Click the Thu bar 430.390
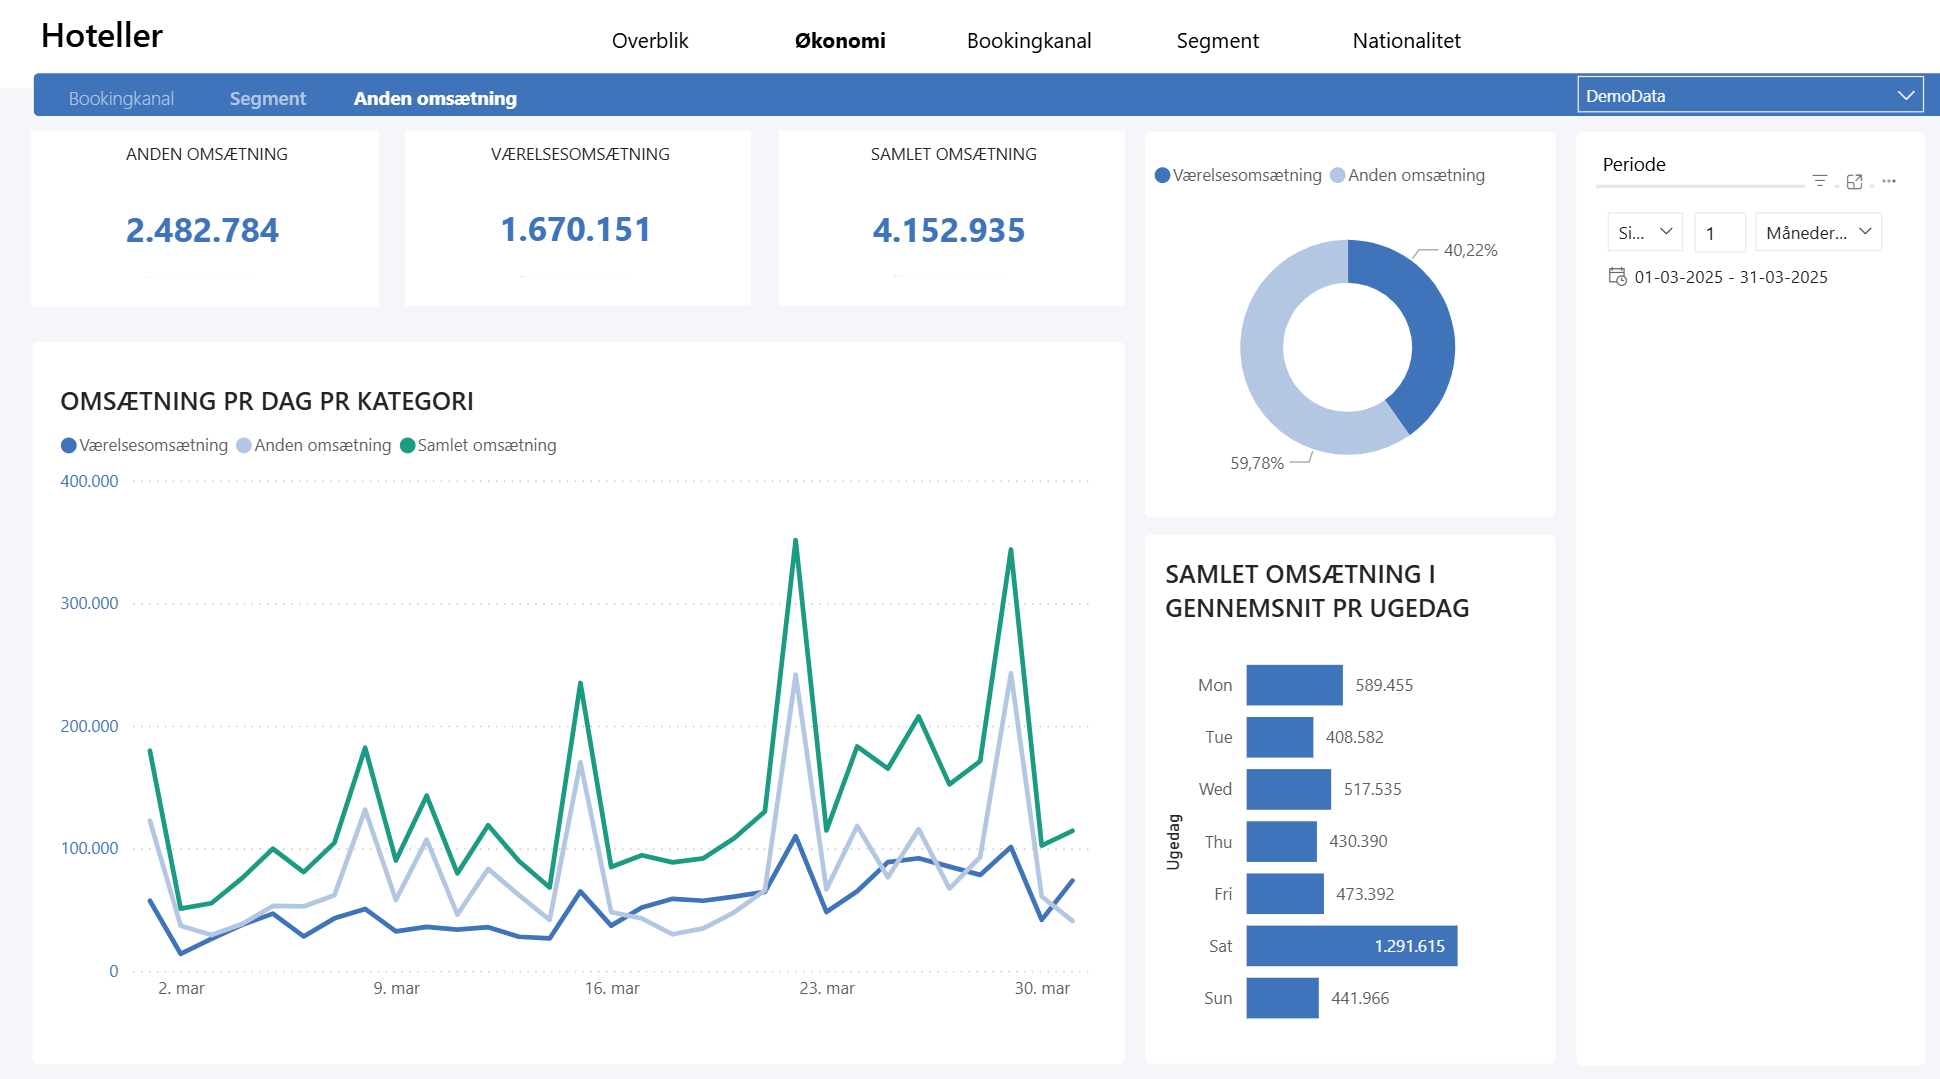1940x1079 pixels. point(1282,841)
